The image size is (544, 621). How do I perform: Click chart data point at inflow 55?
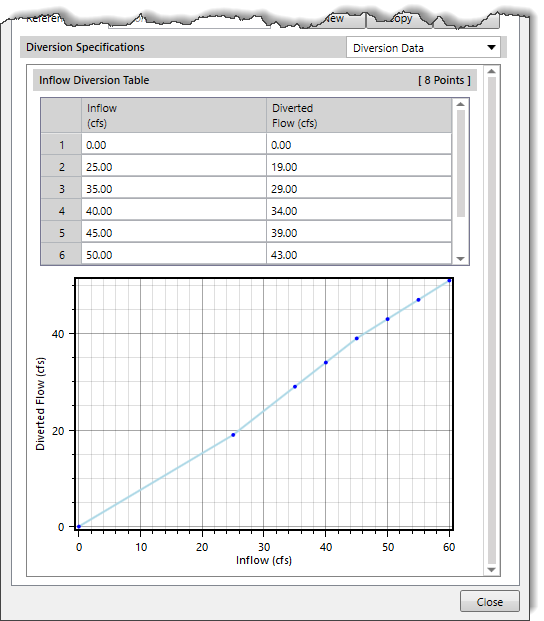click(x=418, y=300)
